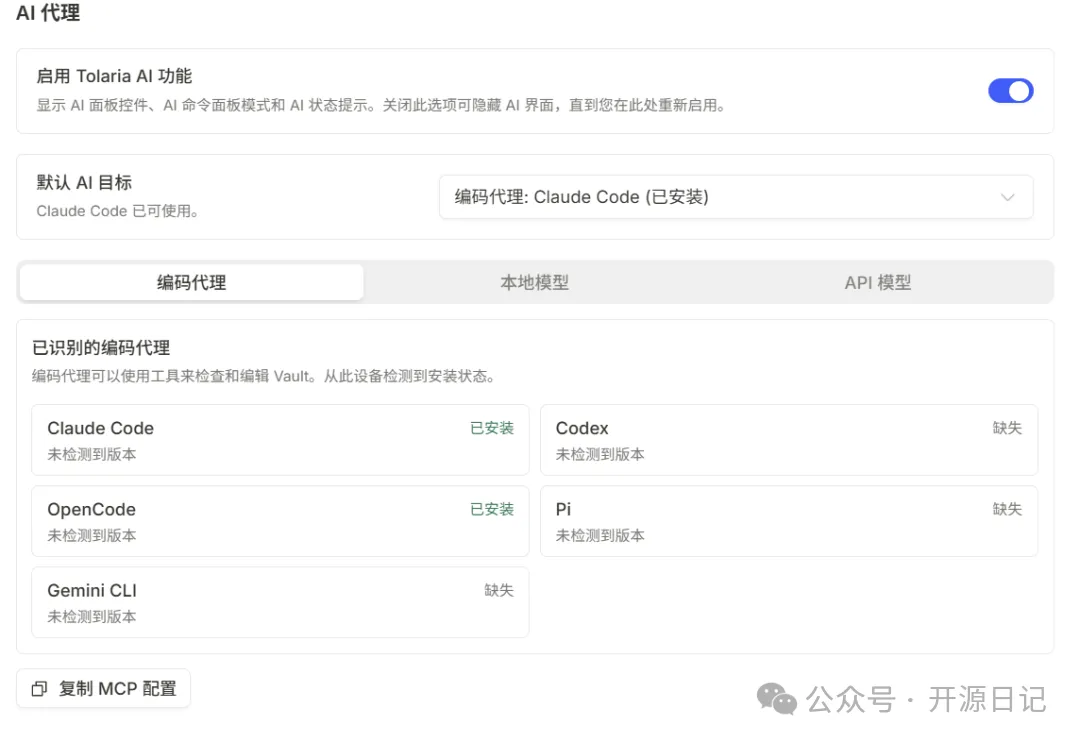Click the 显示 AI 面板控件 description text
This screenshot has width=1080, height=742.
[x=381, y=105]
